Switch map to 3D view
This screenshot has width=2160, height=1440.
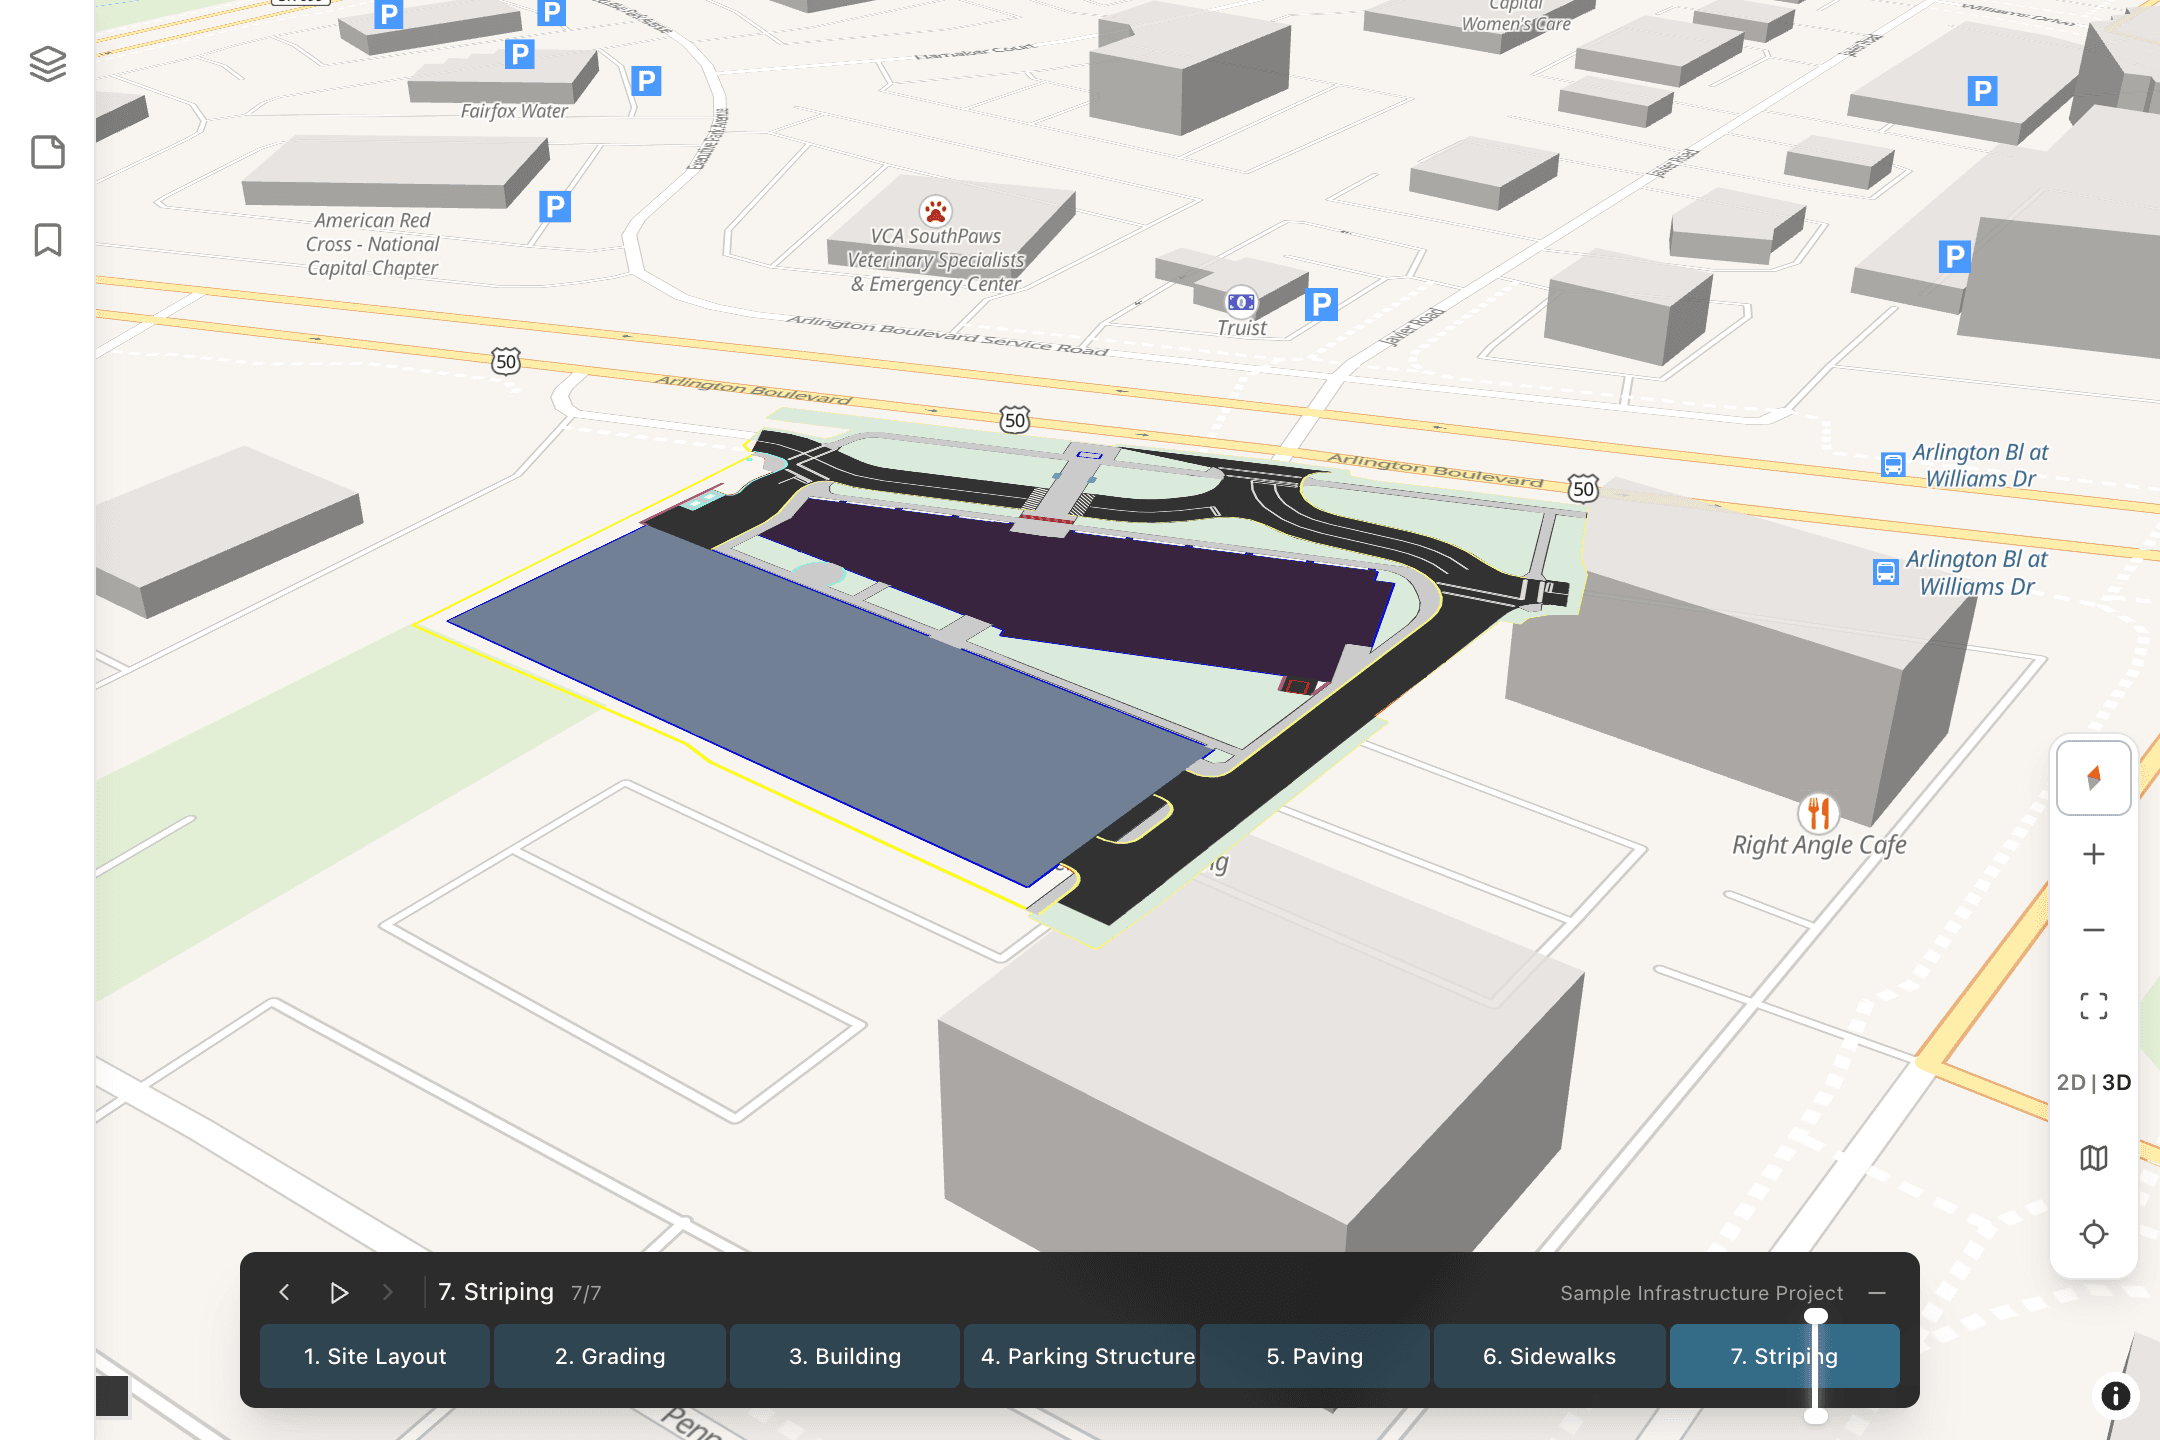click(2116, 1082)
